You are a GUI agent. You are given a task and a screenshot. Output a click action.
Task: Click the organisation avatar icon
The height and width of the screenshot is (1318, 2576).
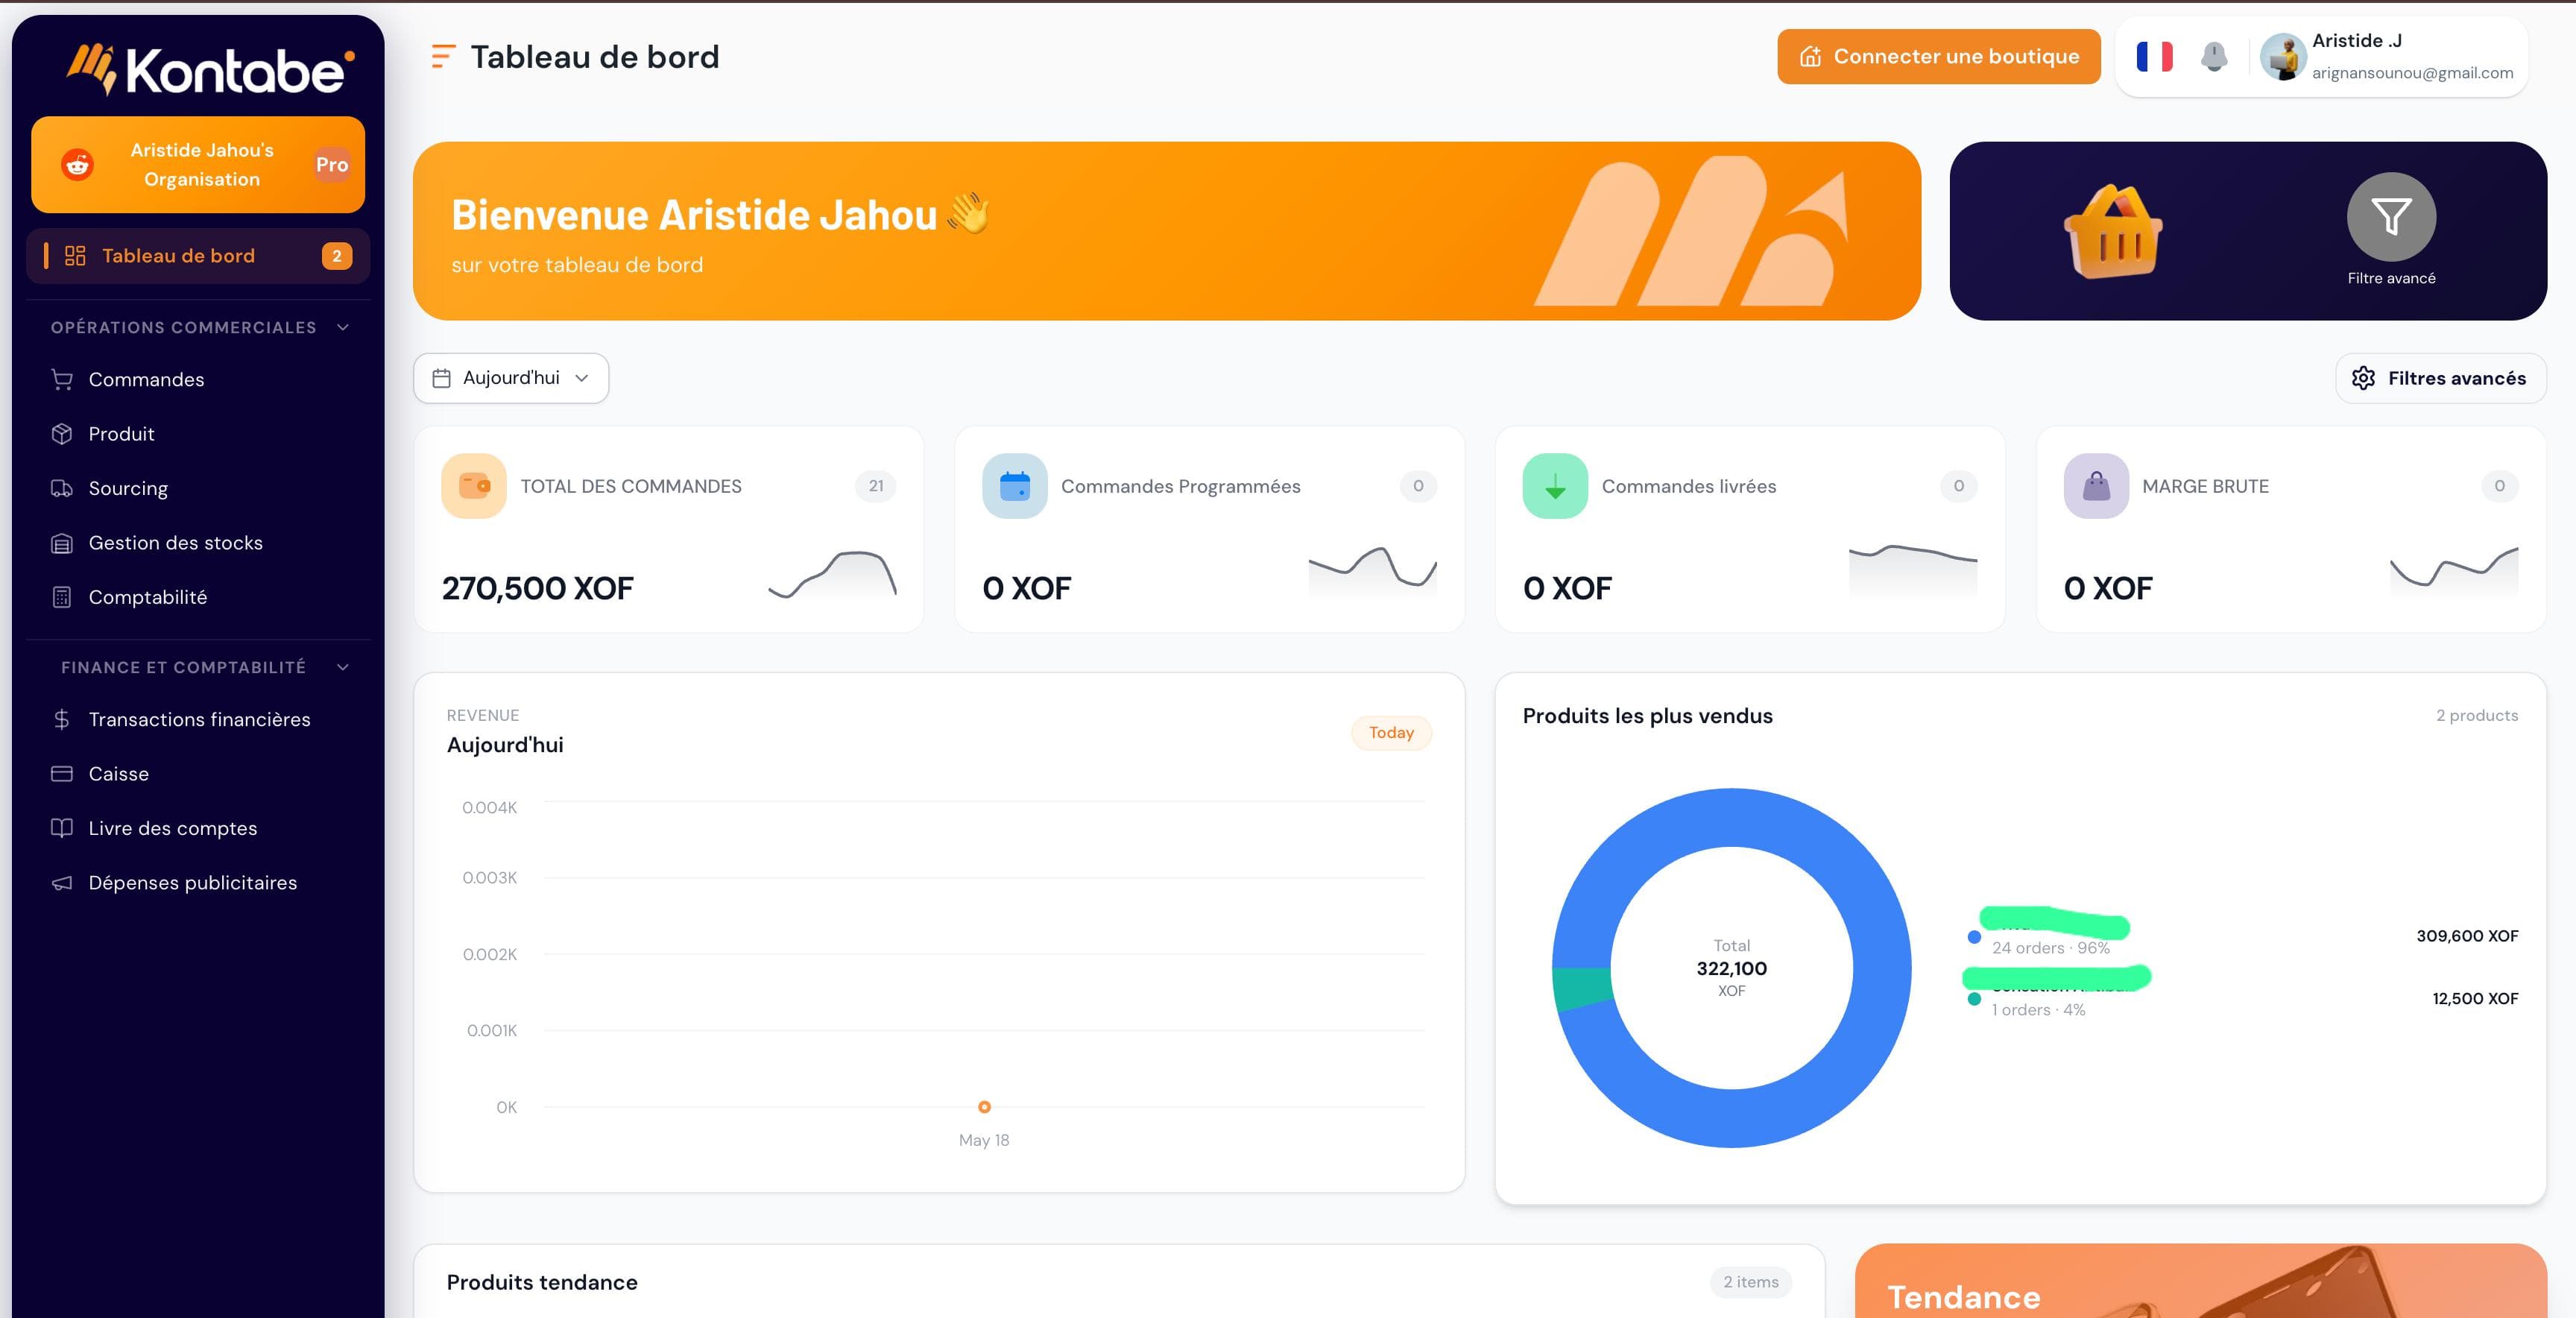77,165
